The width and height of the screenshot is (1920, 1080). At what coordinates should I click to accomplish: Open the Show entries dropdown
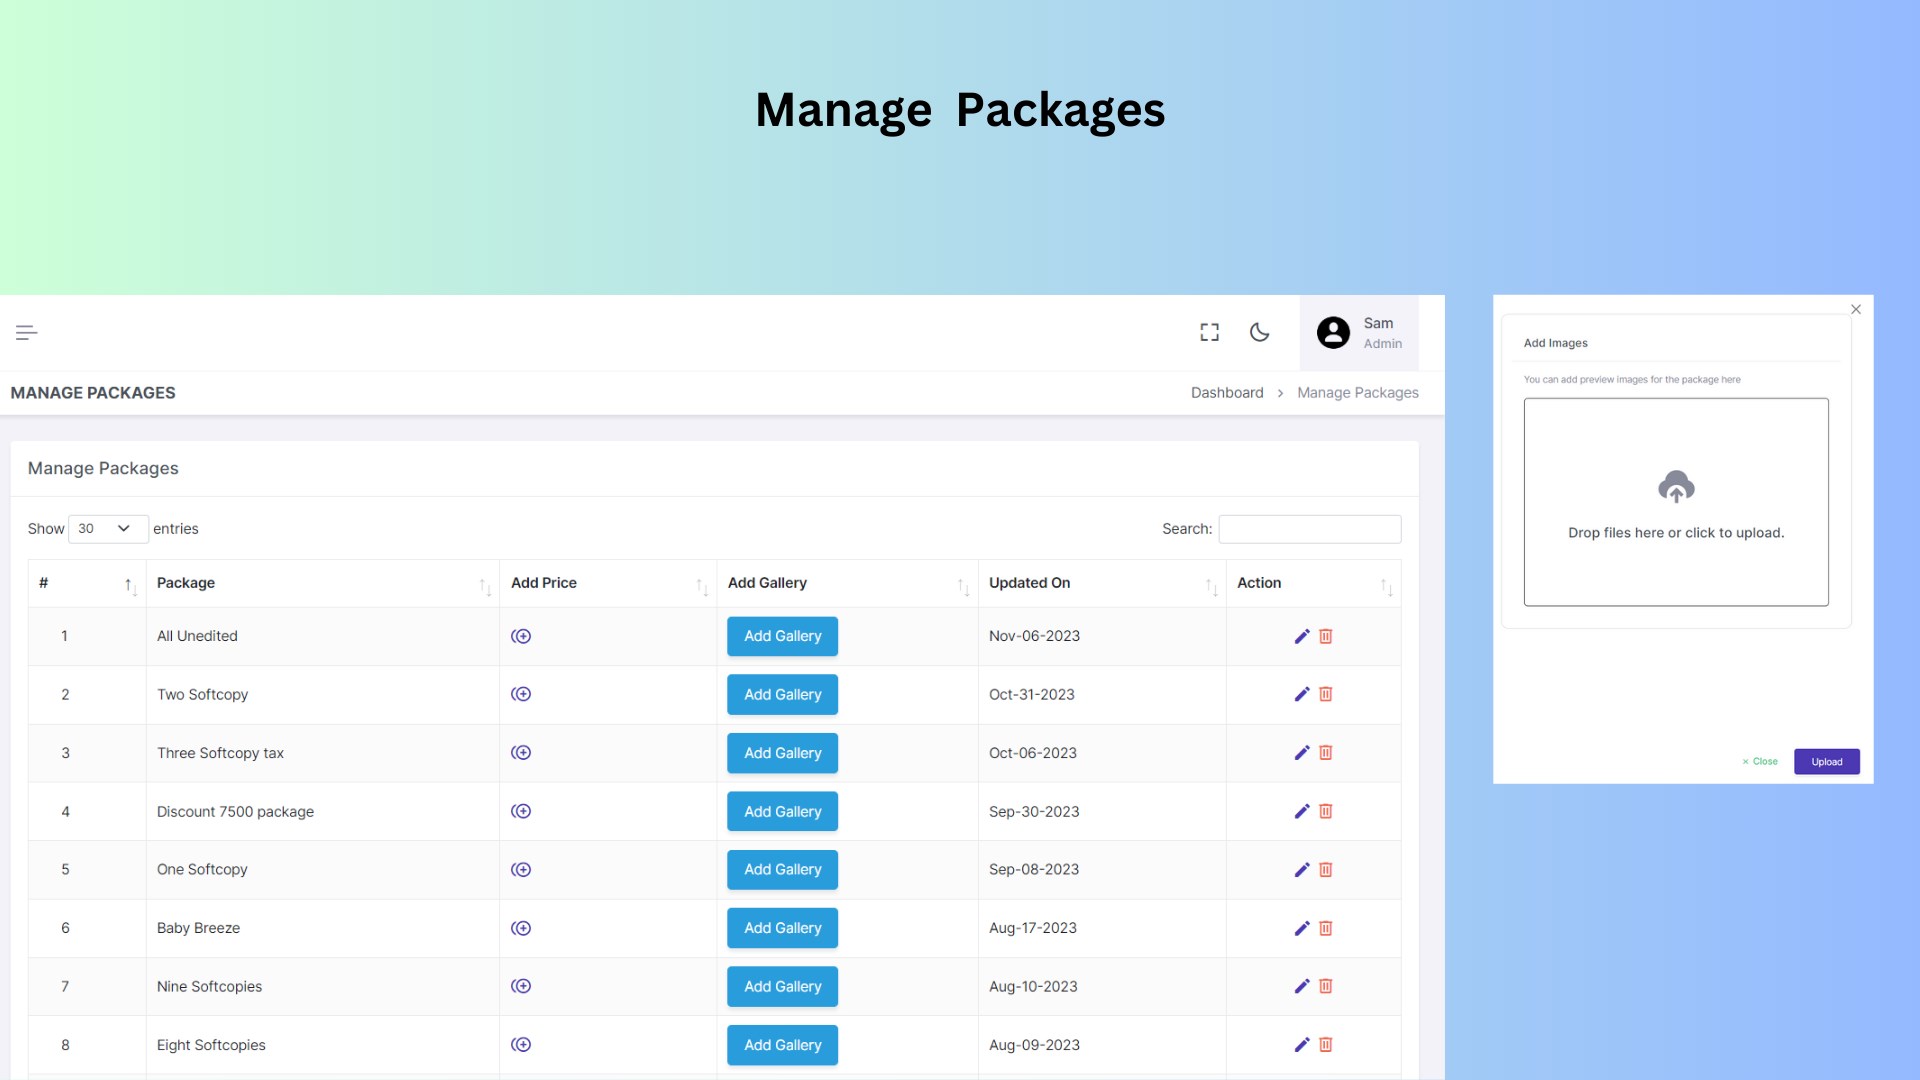[x=107, y=528]
